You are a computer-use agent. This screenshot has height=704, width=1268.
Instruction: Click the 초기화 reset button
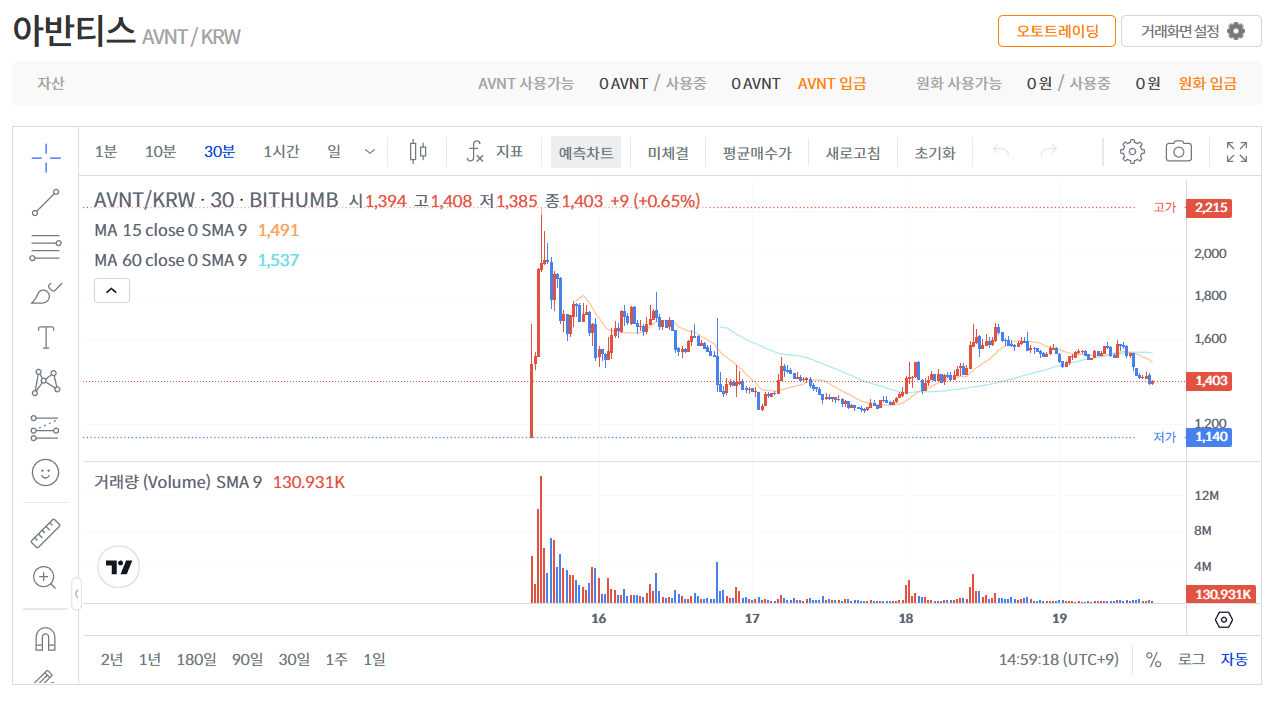pos(934,153)
